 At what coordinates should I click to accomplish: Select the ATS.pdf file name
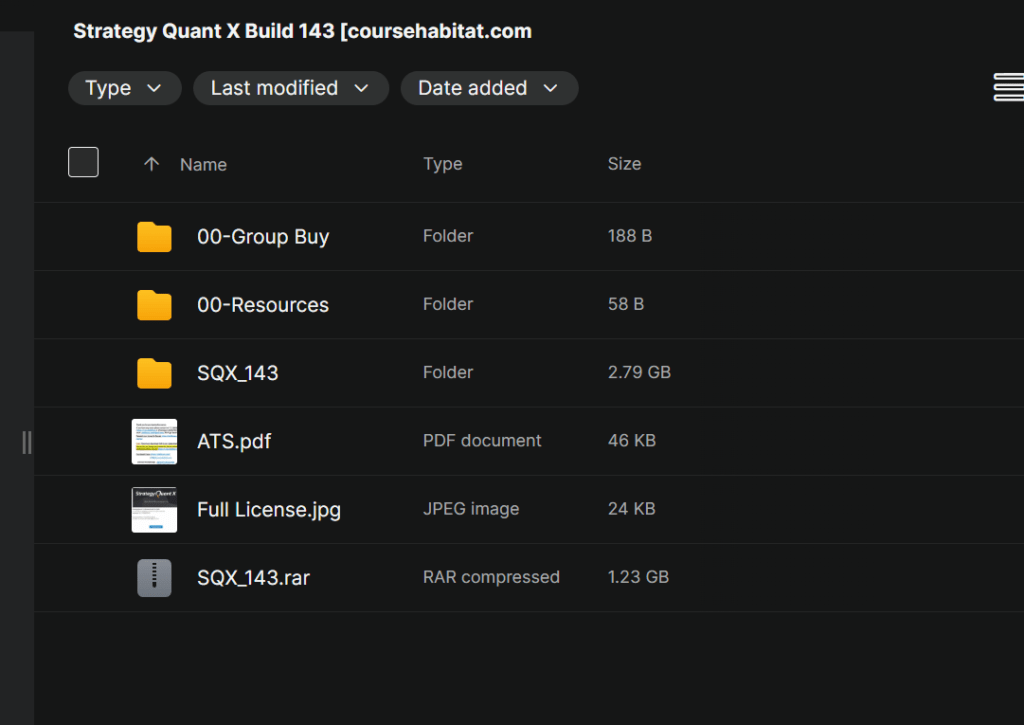click(x=234, y=442)
